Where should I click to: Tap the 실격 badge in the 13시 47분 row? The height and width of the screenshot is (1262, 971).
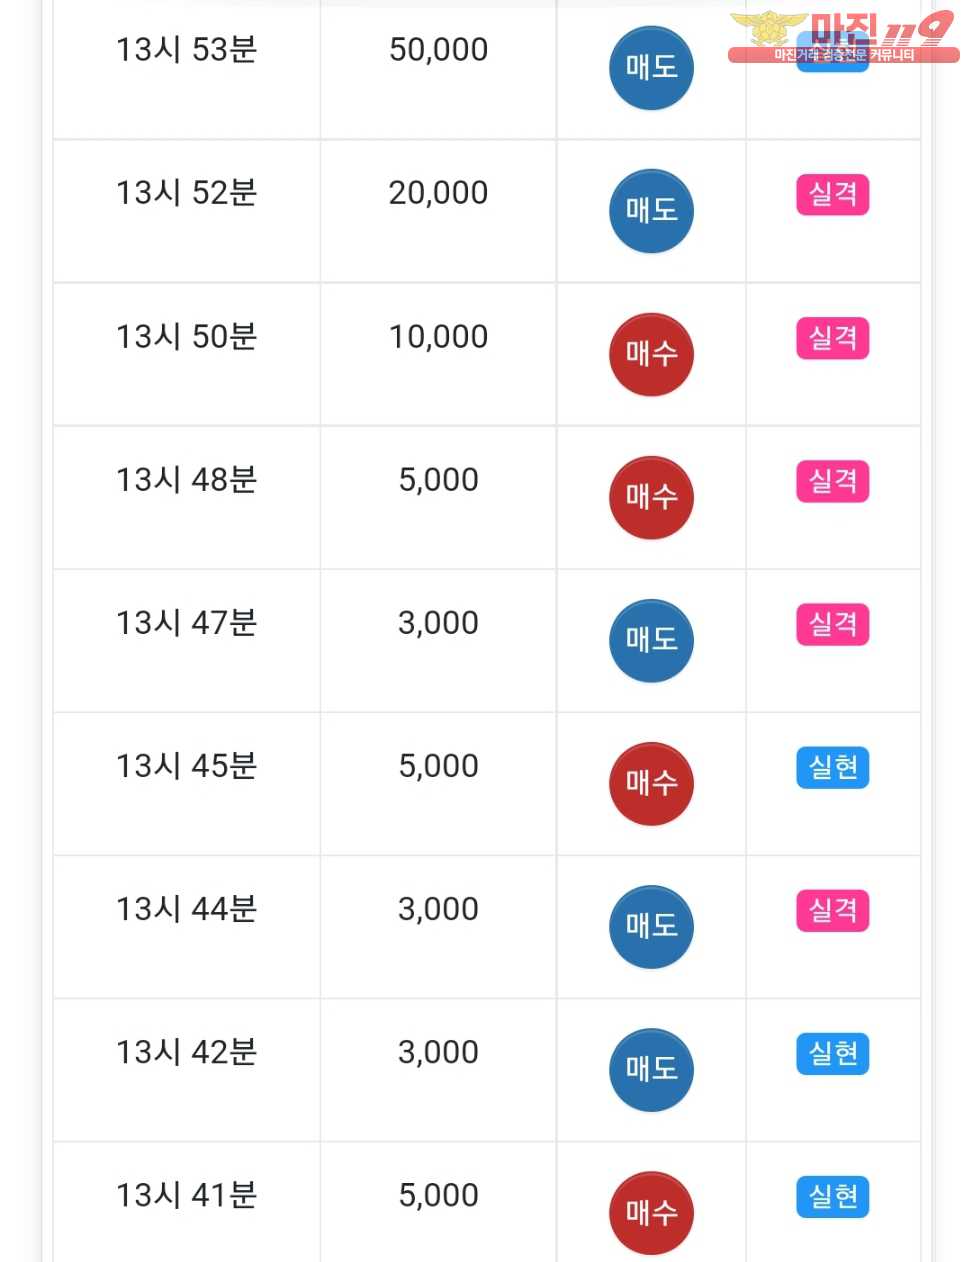click(832, 625)
